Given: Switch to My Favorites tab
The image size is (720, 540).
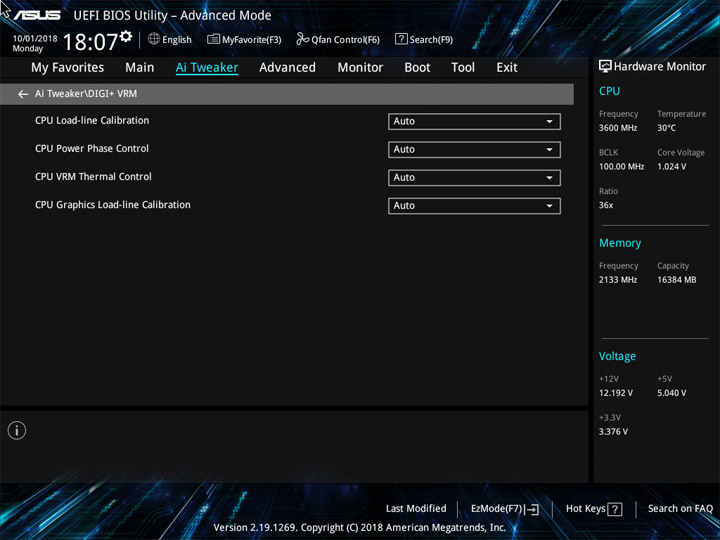Looking at the screenshot, I should coord(68,68).
